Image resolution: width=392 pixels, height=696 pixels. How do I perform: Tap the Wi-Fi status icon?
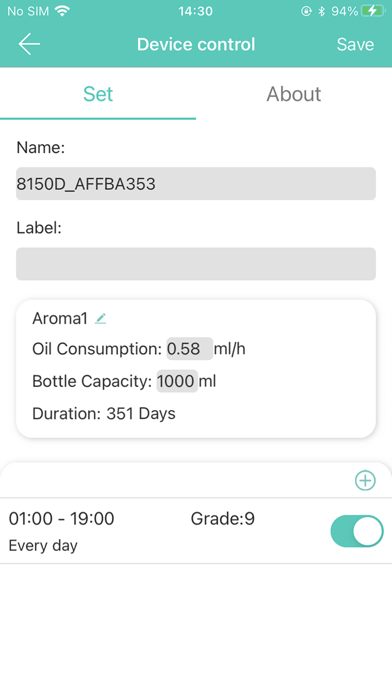(63, 12)
